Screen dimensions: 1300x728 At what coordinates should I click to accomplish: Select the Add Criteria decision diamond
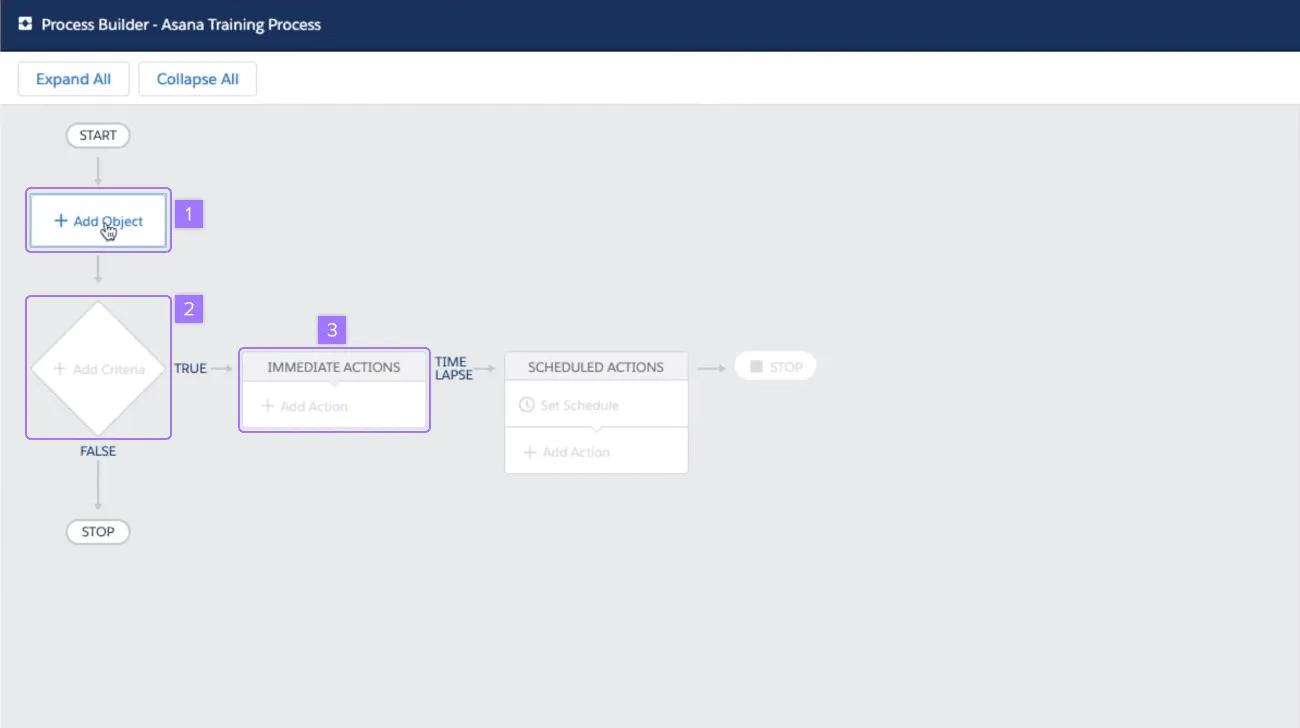click(97, 368)
